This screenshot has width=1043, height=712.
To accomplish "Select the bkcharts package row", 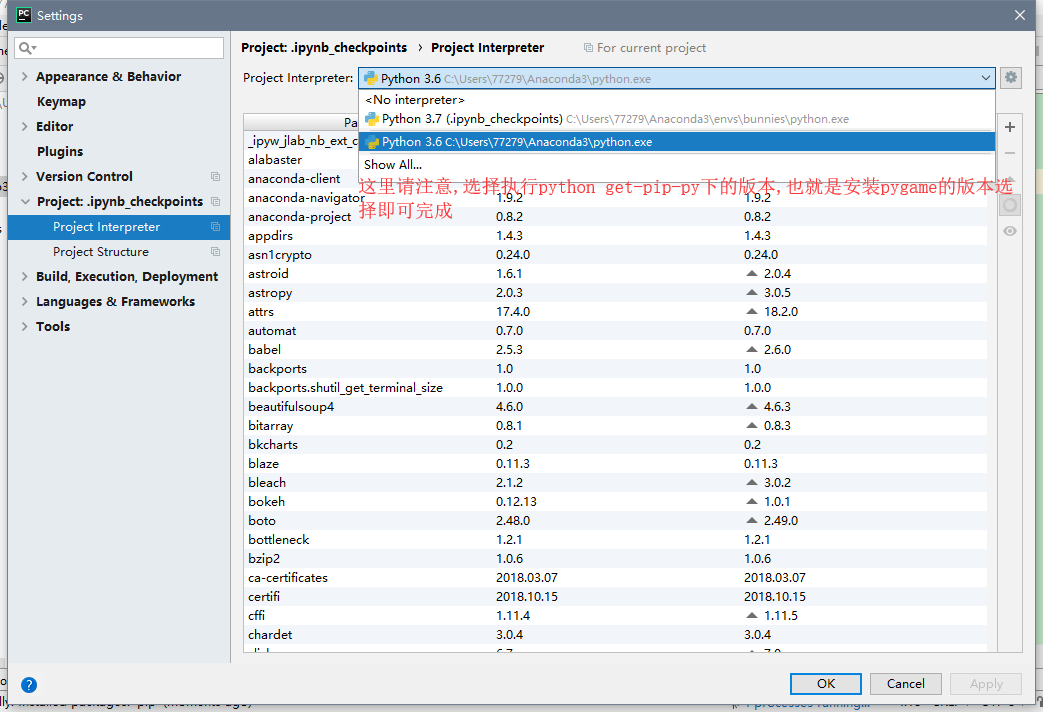I will (615, 445).
